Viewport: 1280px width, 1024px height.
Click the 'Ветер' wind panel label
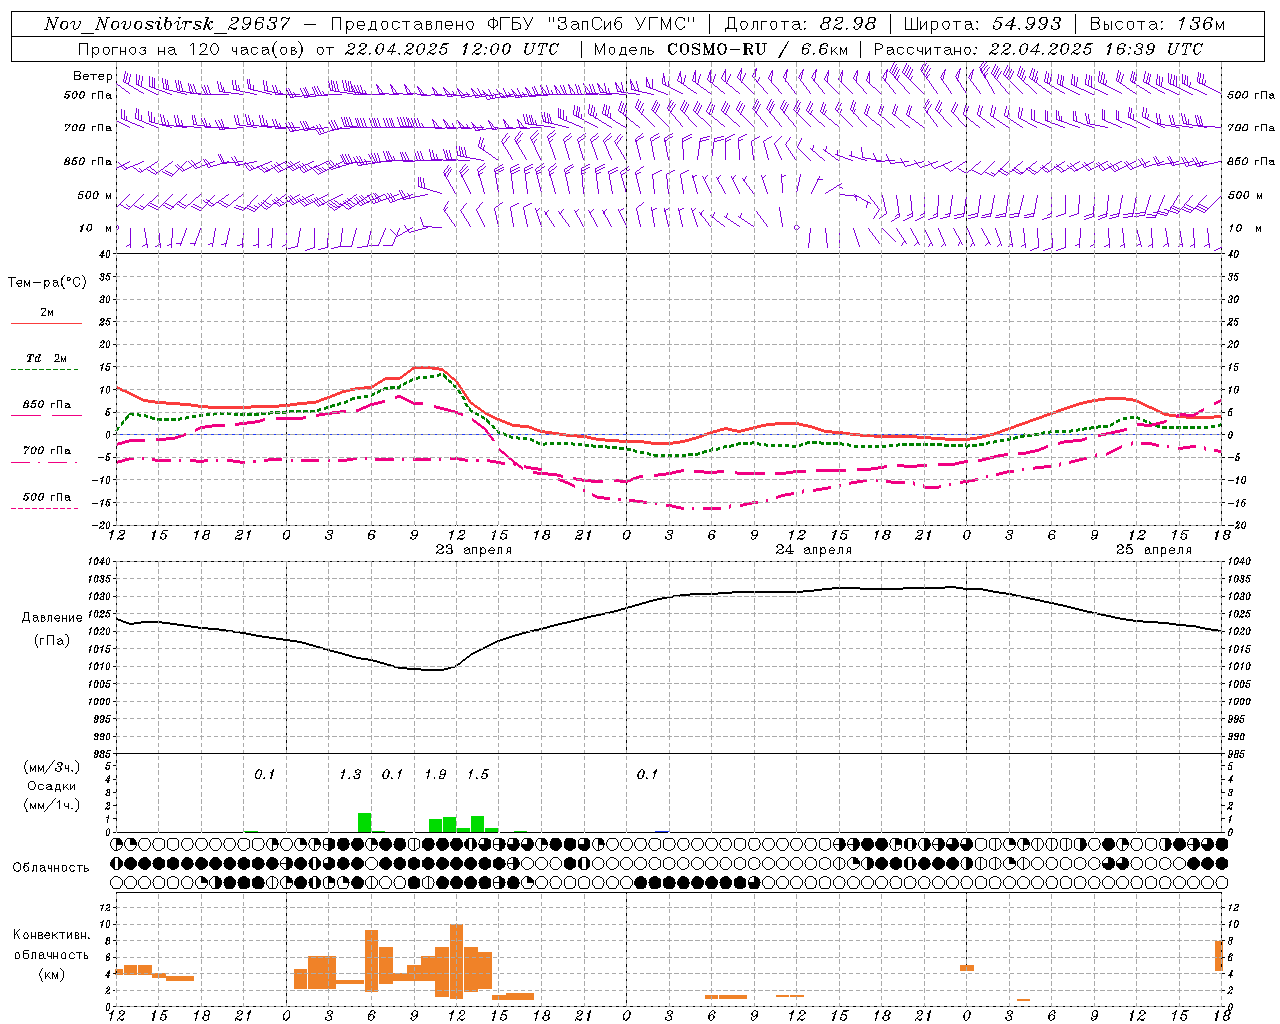(93, 76)
